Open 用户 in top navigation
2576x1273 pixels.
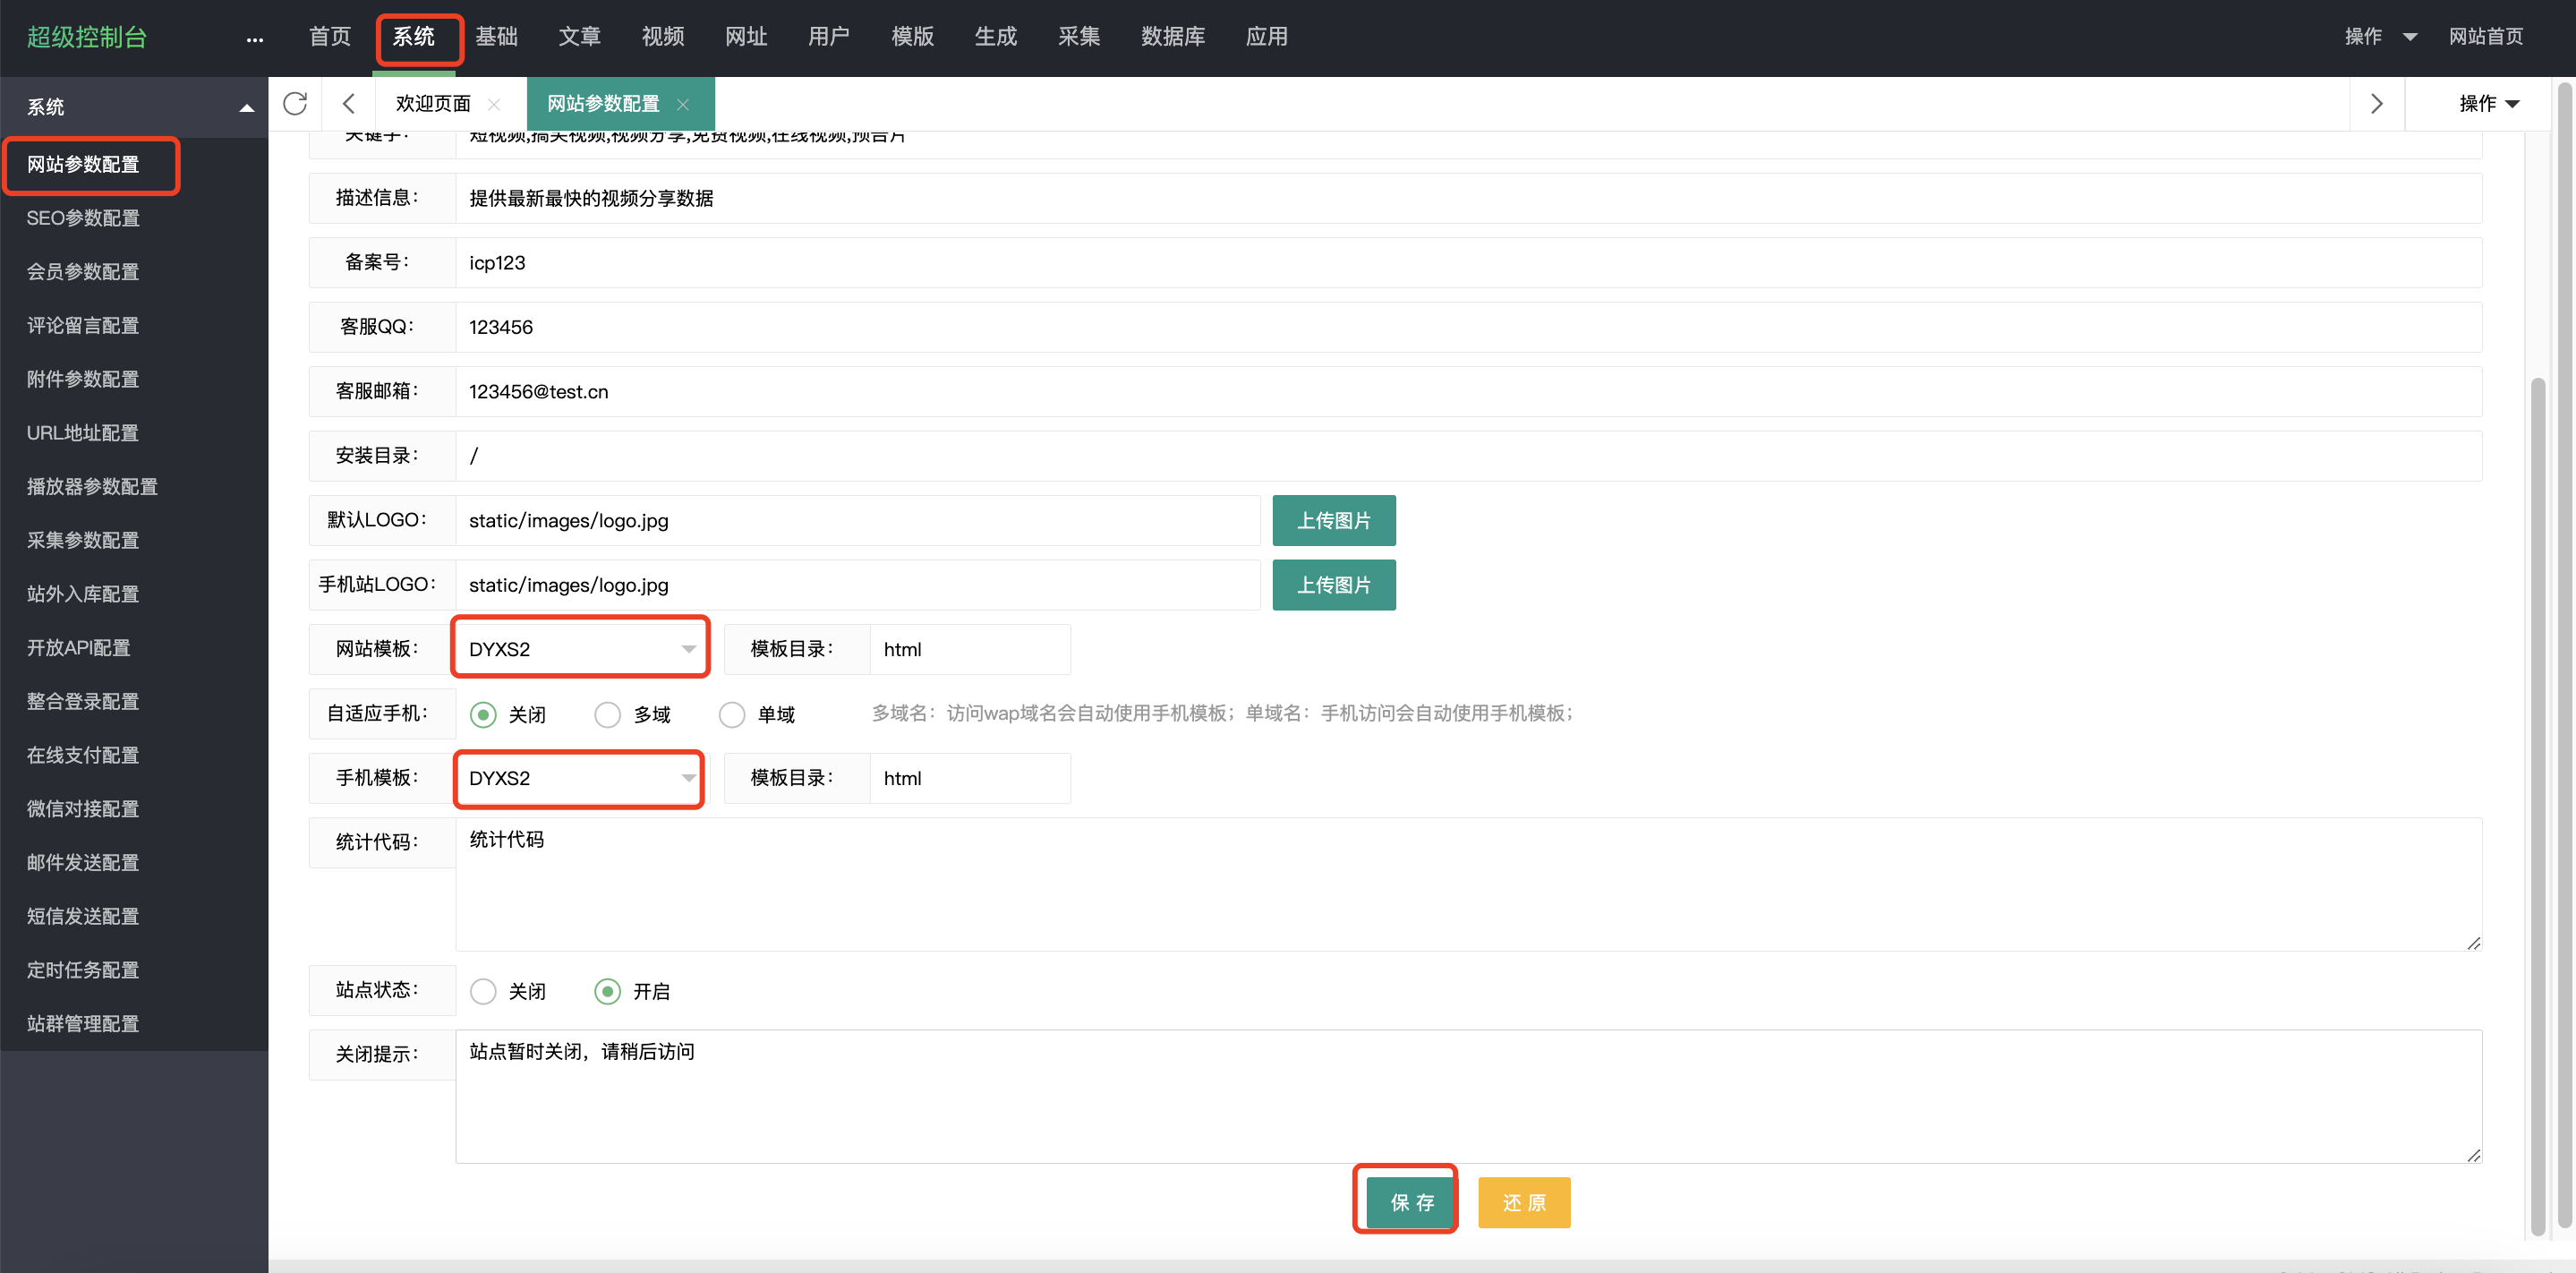click(x=829, y=37)
